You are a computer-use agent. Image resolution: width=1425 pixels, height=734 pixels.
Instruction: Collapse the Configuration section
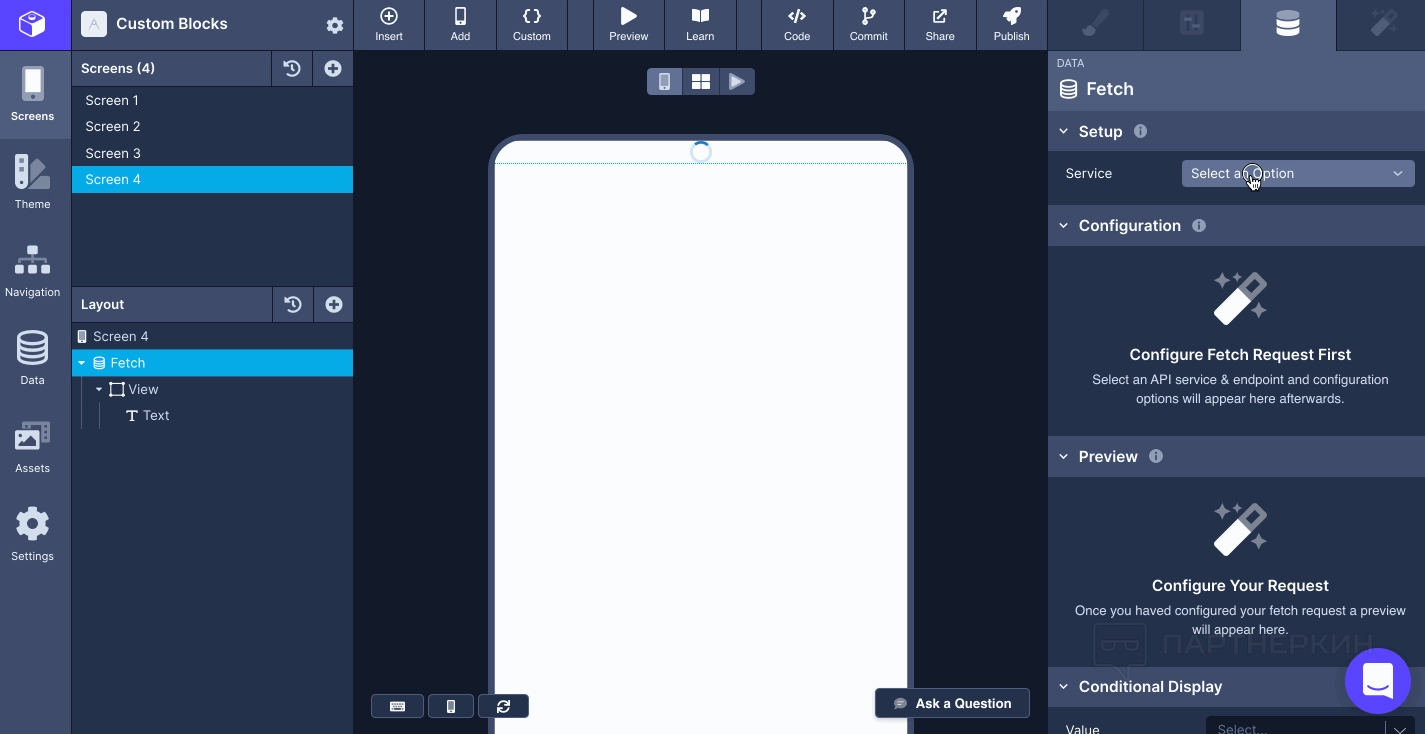1064,226
